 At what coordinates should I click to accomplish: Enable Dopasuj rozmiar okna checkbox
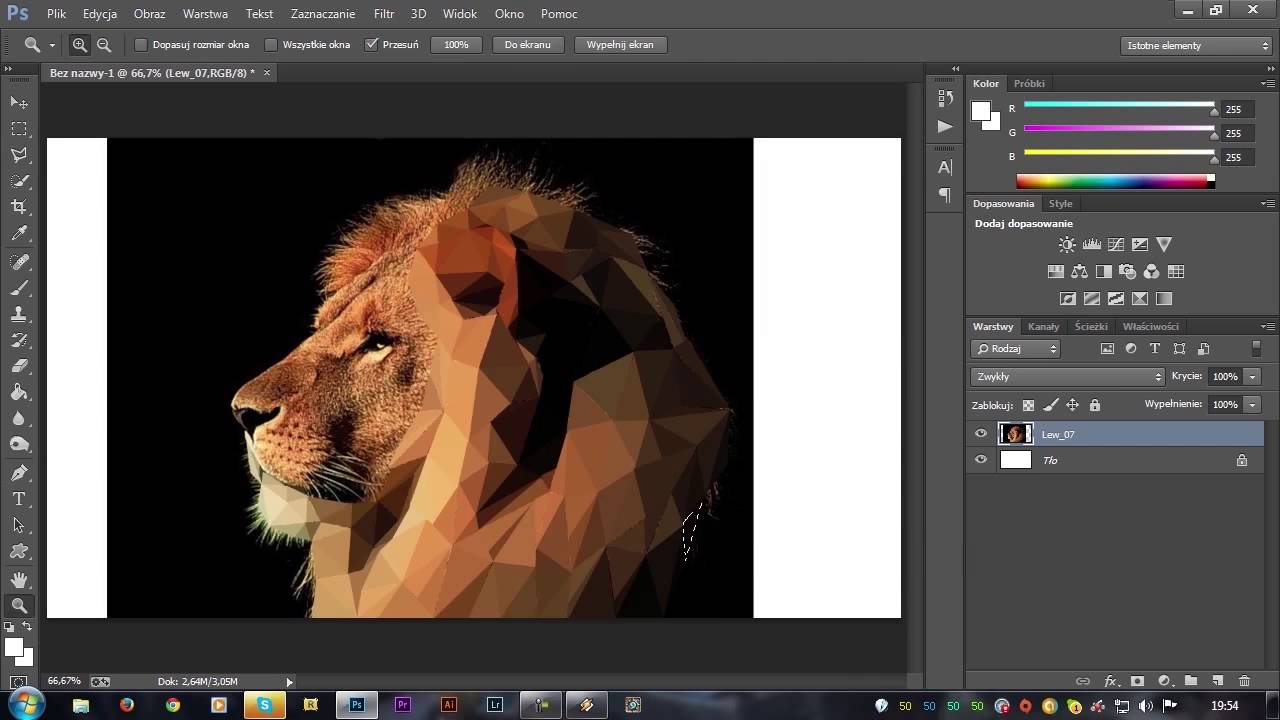[141, 45]
